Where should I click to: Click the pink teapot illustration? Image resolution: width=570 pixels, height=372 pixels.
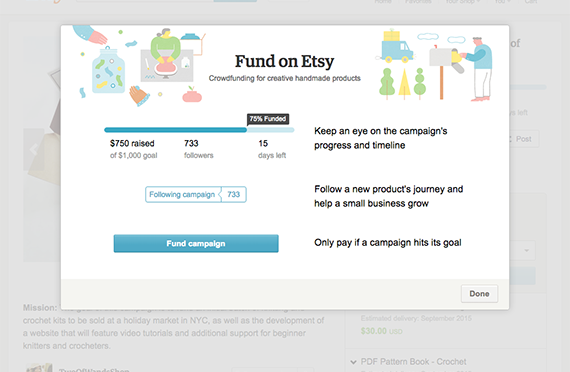[192, 95]
